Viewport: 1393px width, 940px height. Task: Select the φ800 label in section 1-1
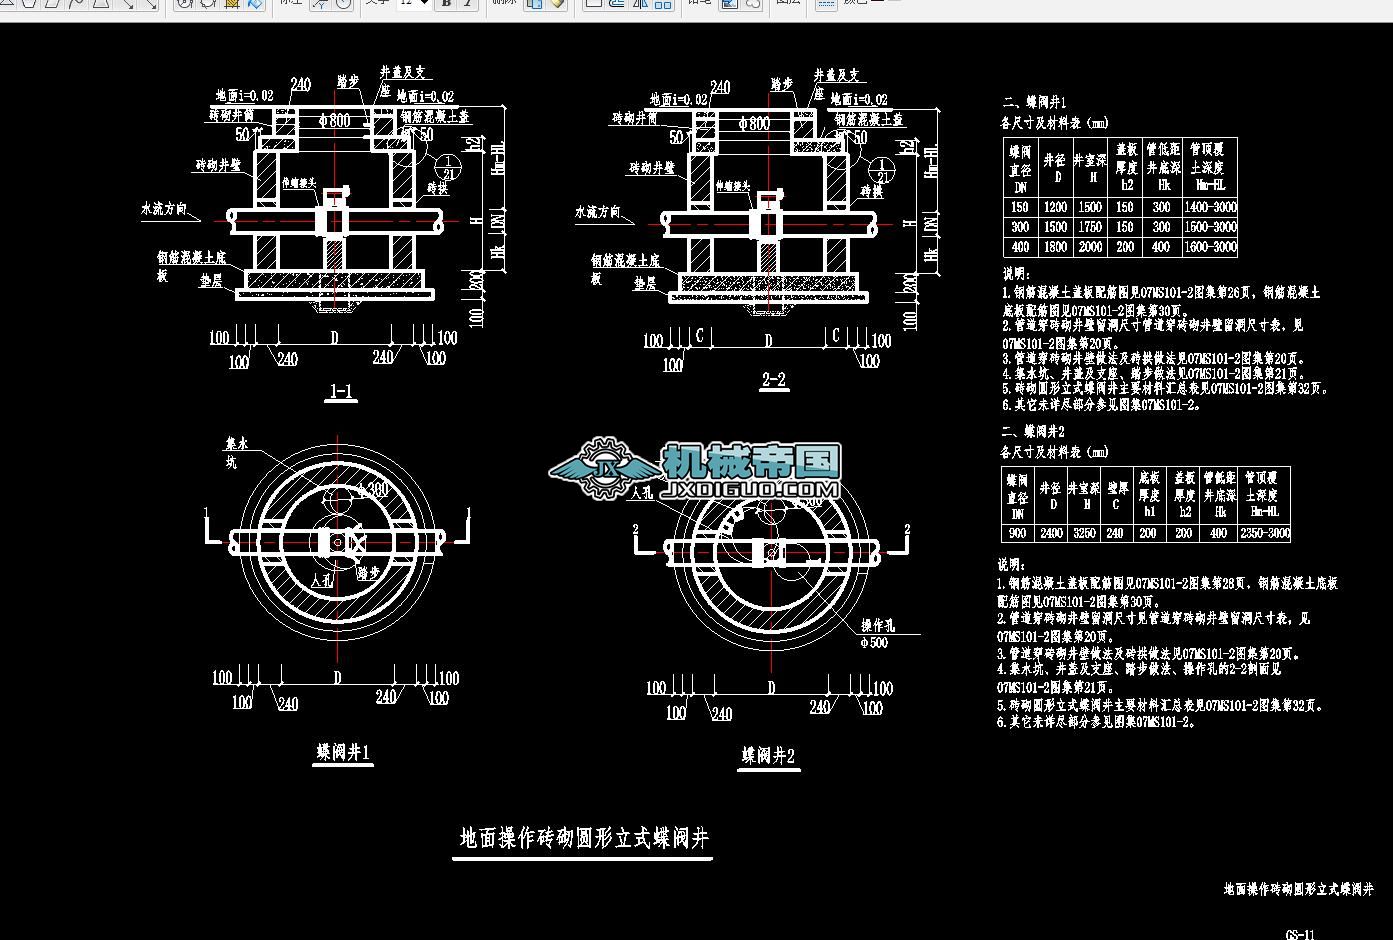334,121
